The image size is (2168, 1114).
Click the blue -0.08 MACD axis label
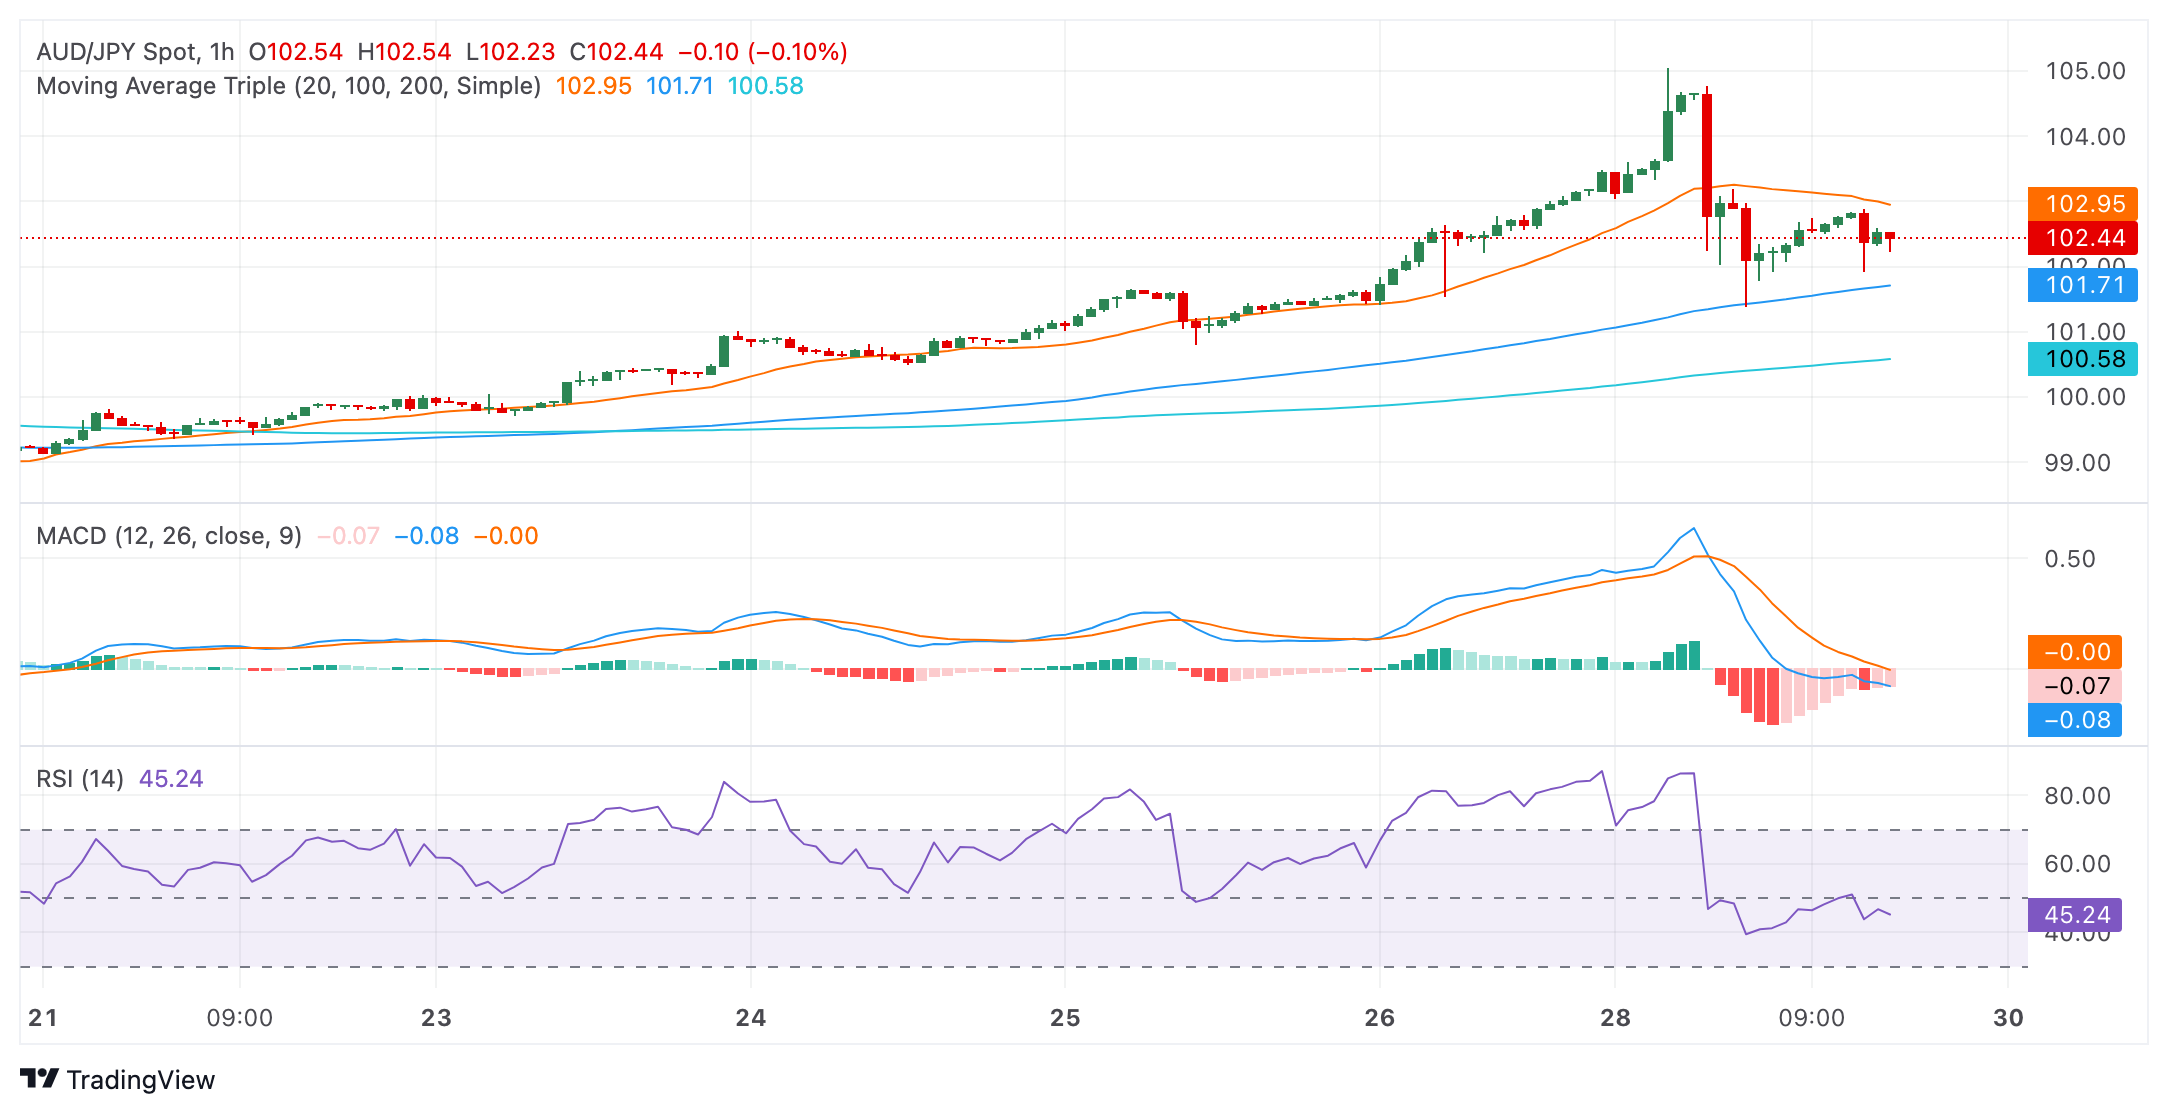2075,720
